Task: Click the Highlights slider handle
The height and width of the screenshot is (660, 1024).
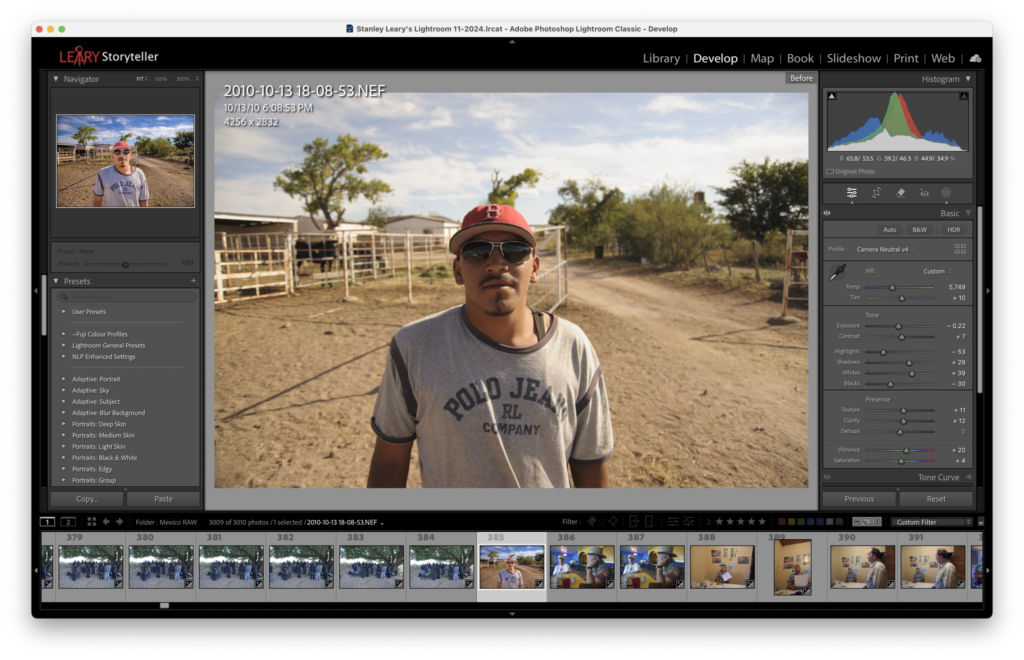Action: tap(884, 352)
